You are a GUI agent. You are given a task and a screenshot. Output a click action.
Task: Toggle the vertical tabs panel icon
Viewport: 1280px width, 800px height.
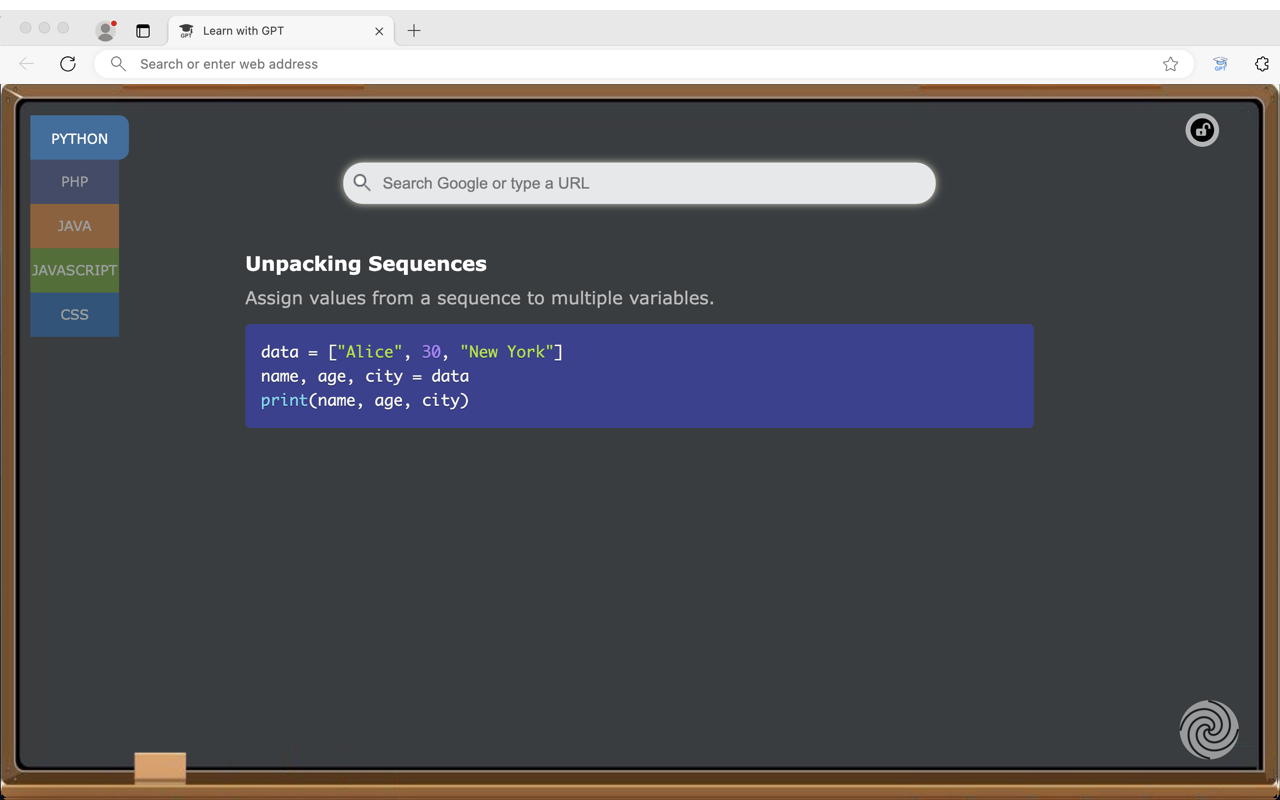[x=143, y=31]
